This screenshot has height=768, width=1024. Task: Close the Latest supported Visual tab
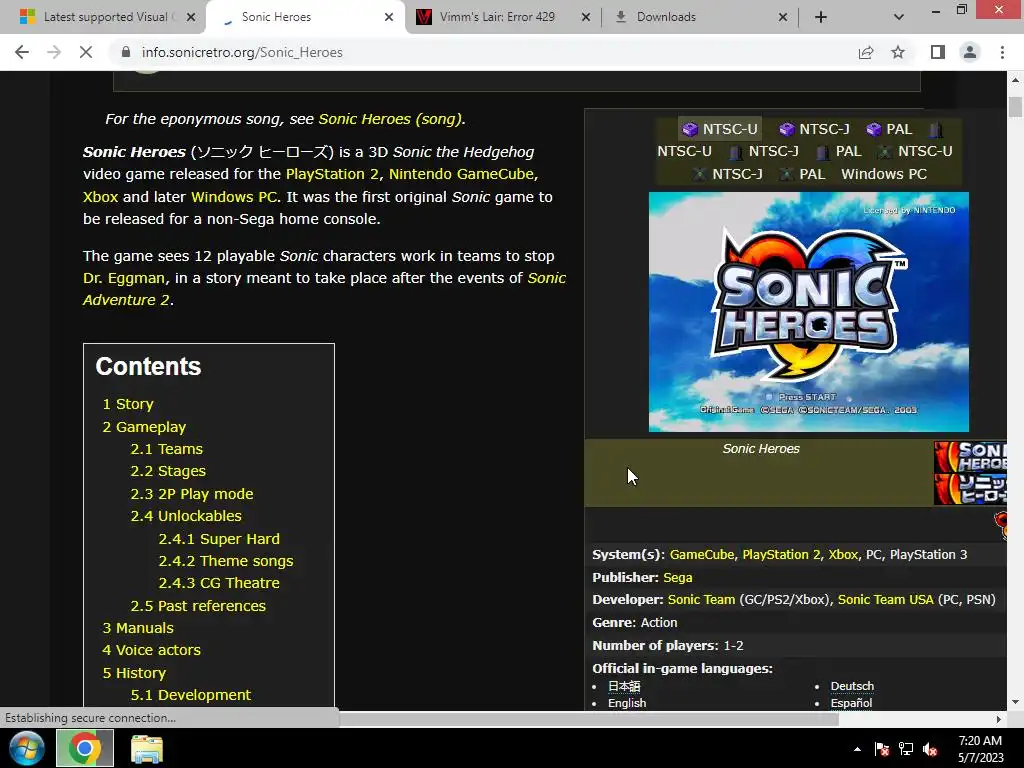(191, 17)
